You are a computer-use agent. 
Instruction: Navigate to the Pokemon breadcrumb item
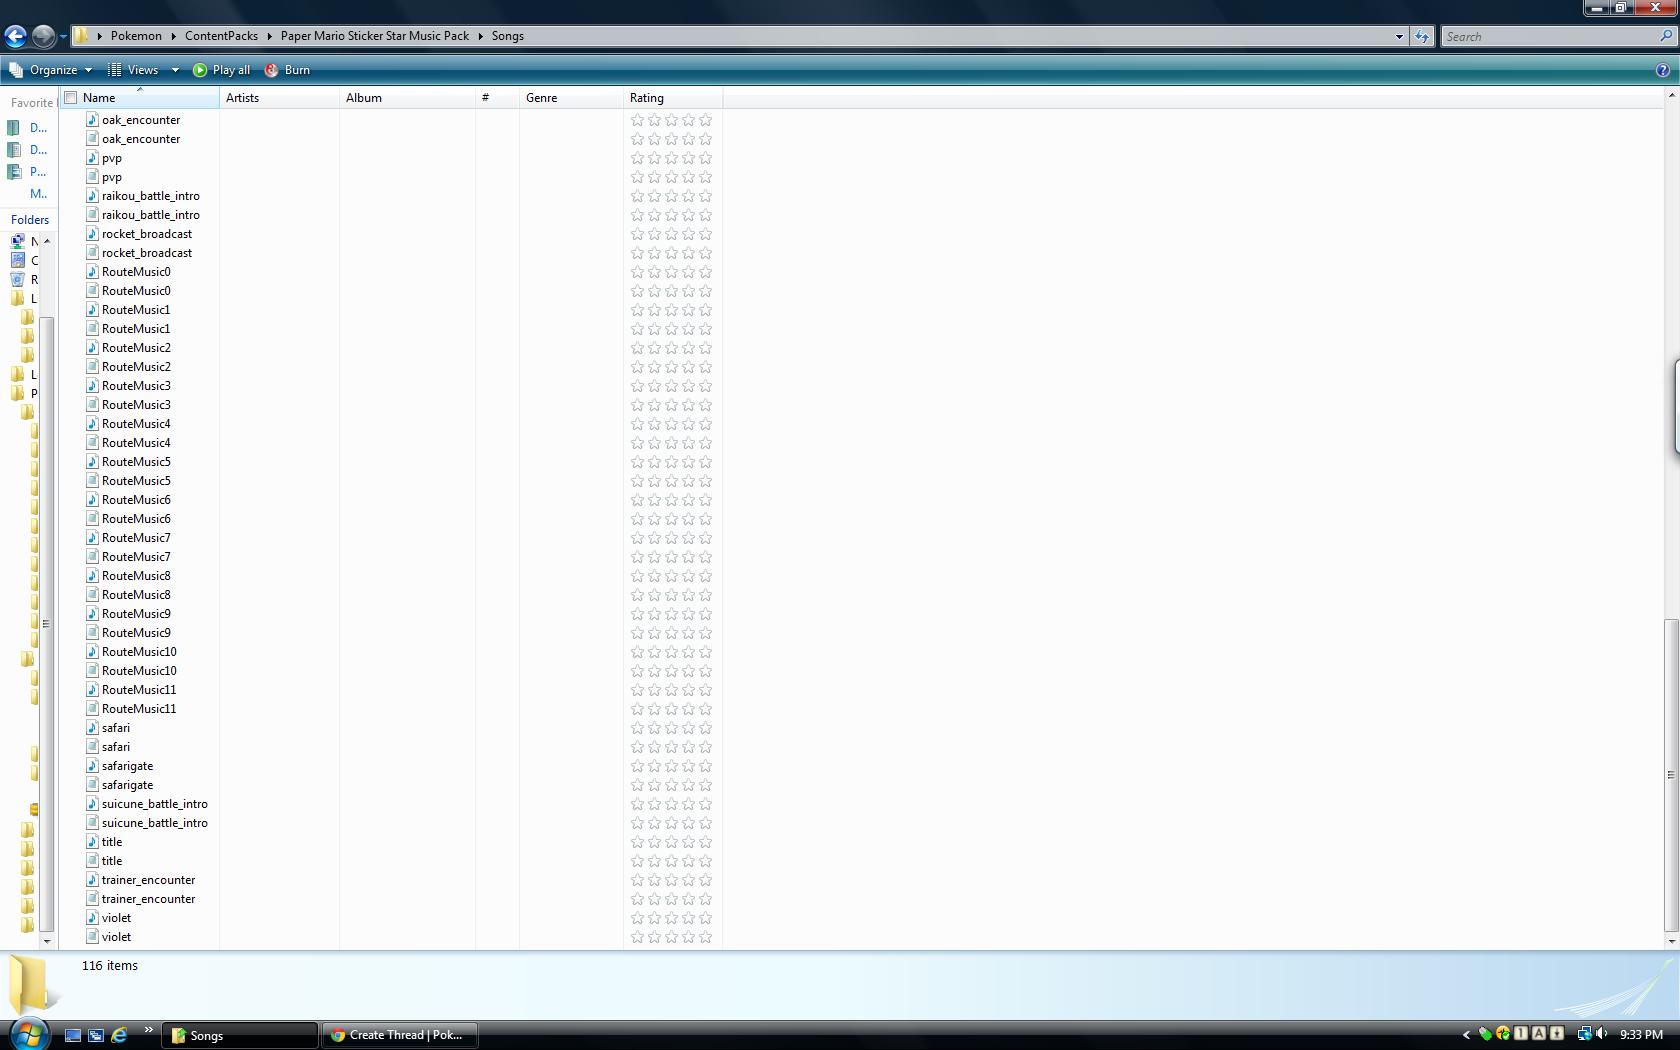click(136, 36)
